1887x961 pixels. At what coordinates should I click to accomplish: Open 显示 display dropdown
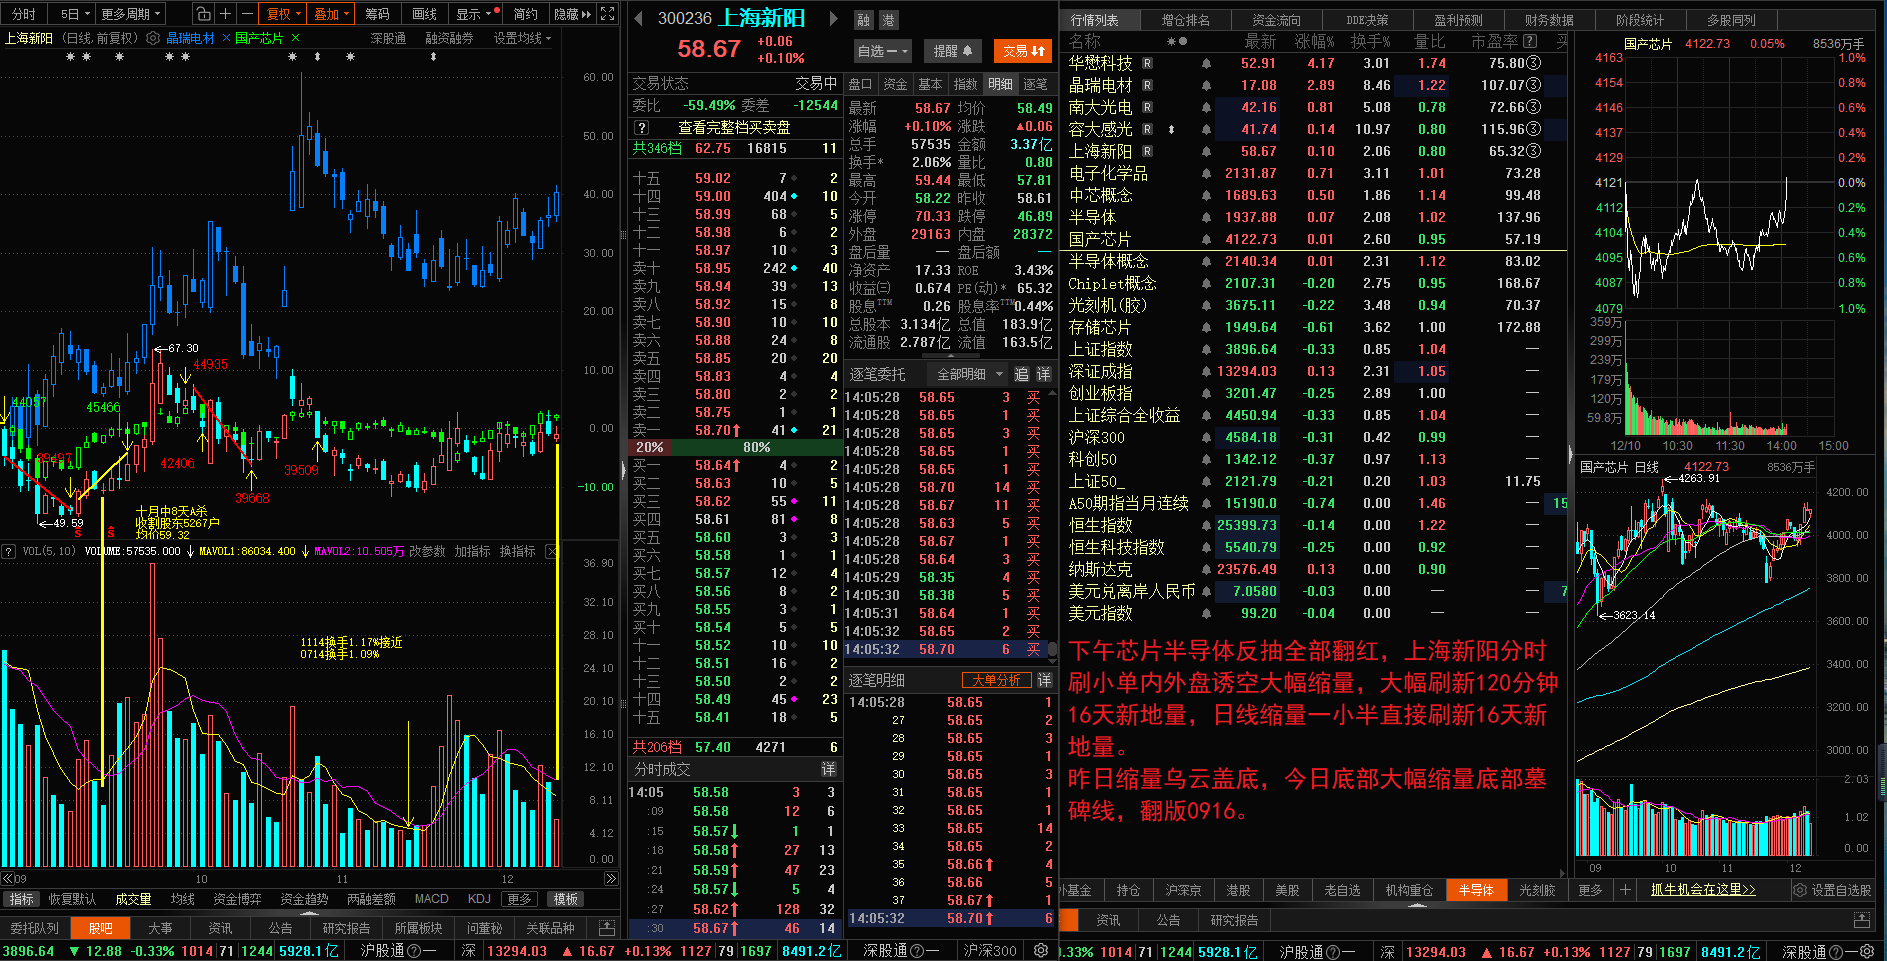tap(475, 14)
